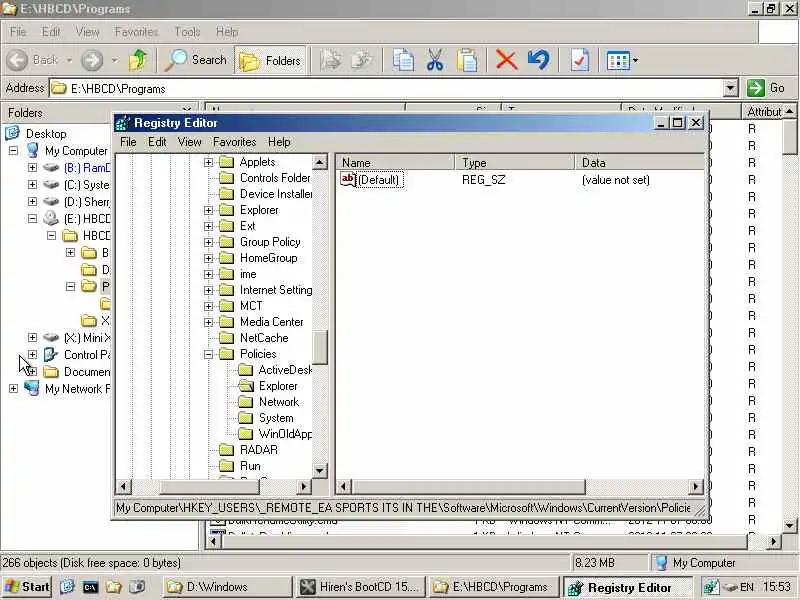This screenshot has width=800, height=600.
Task: Expand the Applets registry key
Action: pos(208,162)
